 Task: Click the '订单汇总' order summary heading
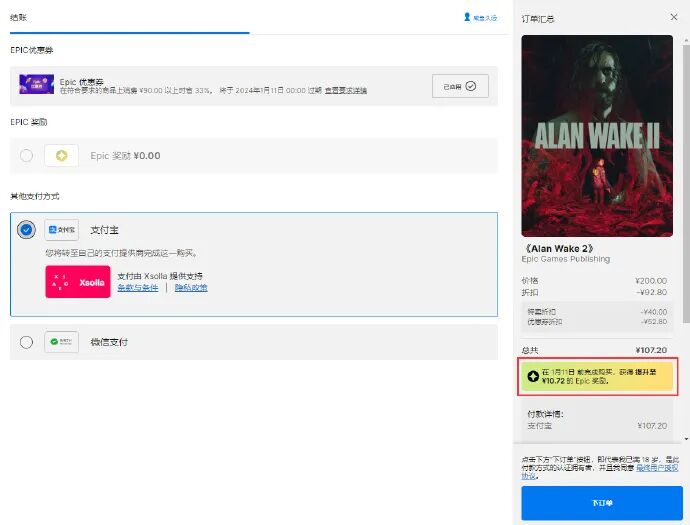click(538, 19)
